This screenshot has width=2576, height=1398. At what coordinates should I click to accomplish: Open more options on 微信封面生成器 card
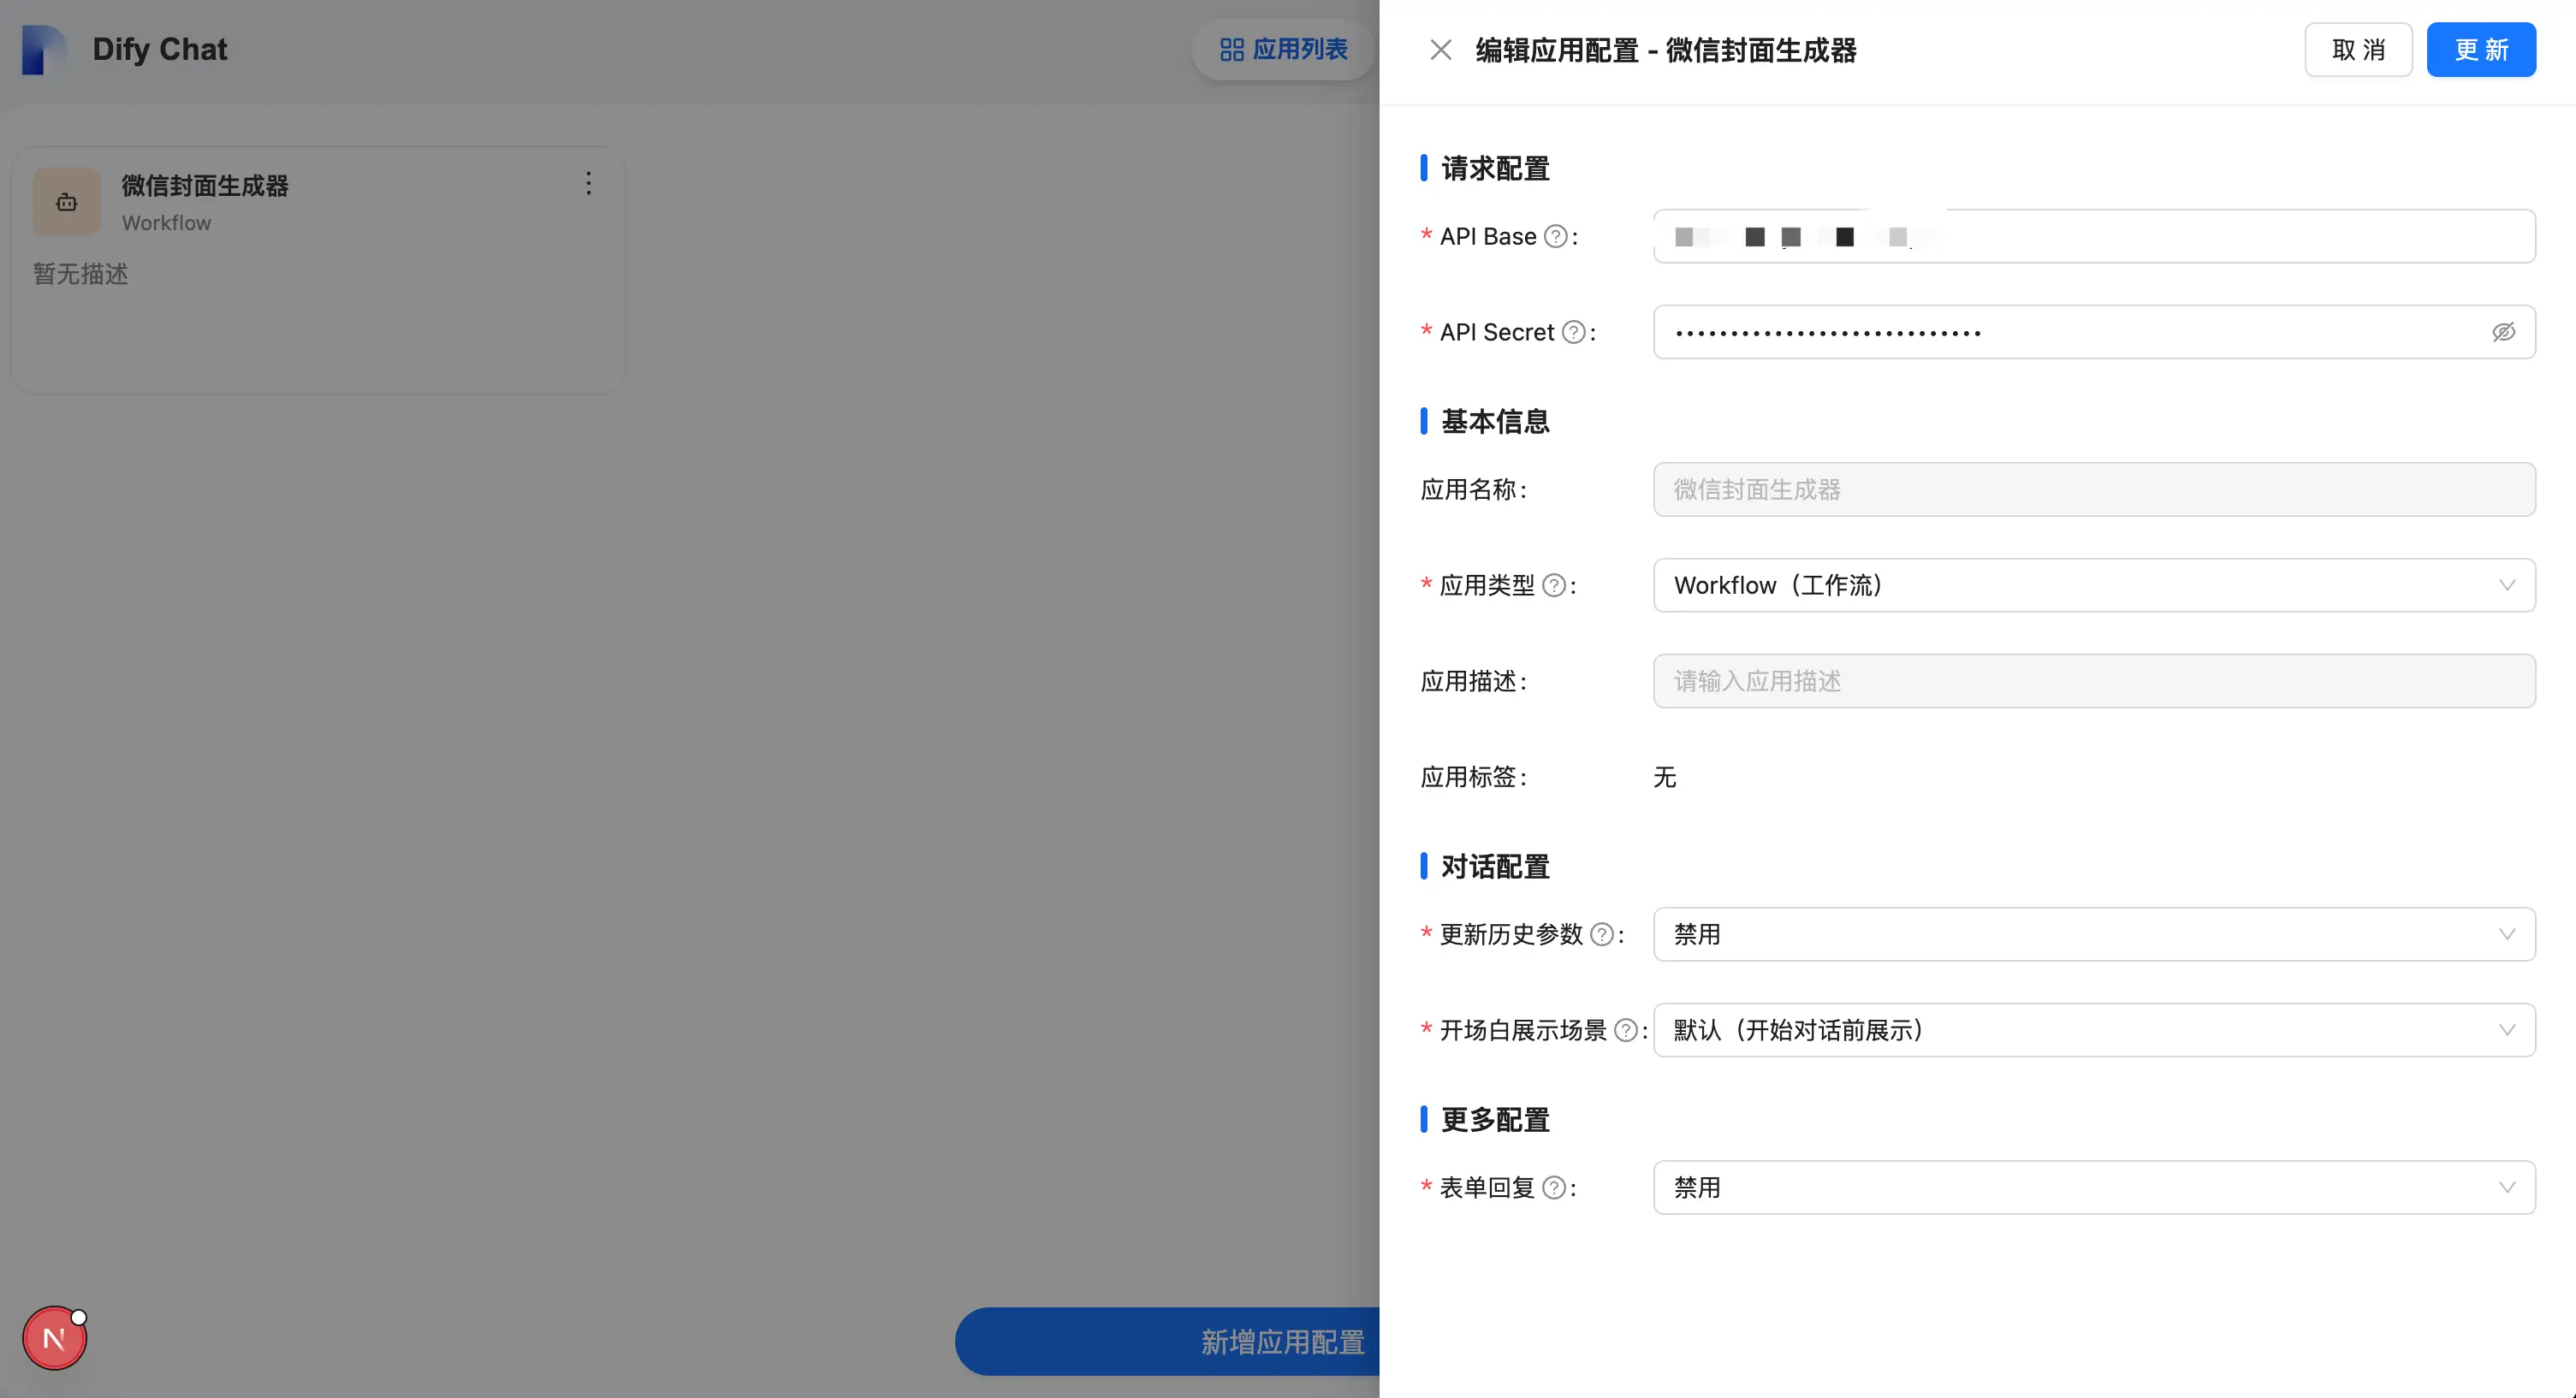coord(588,183)
